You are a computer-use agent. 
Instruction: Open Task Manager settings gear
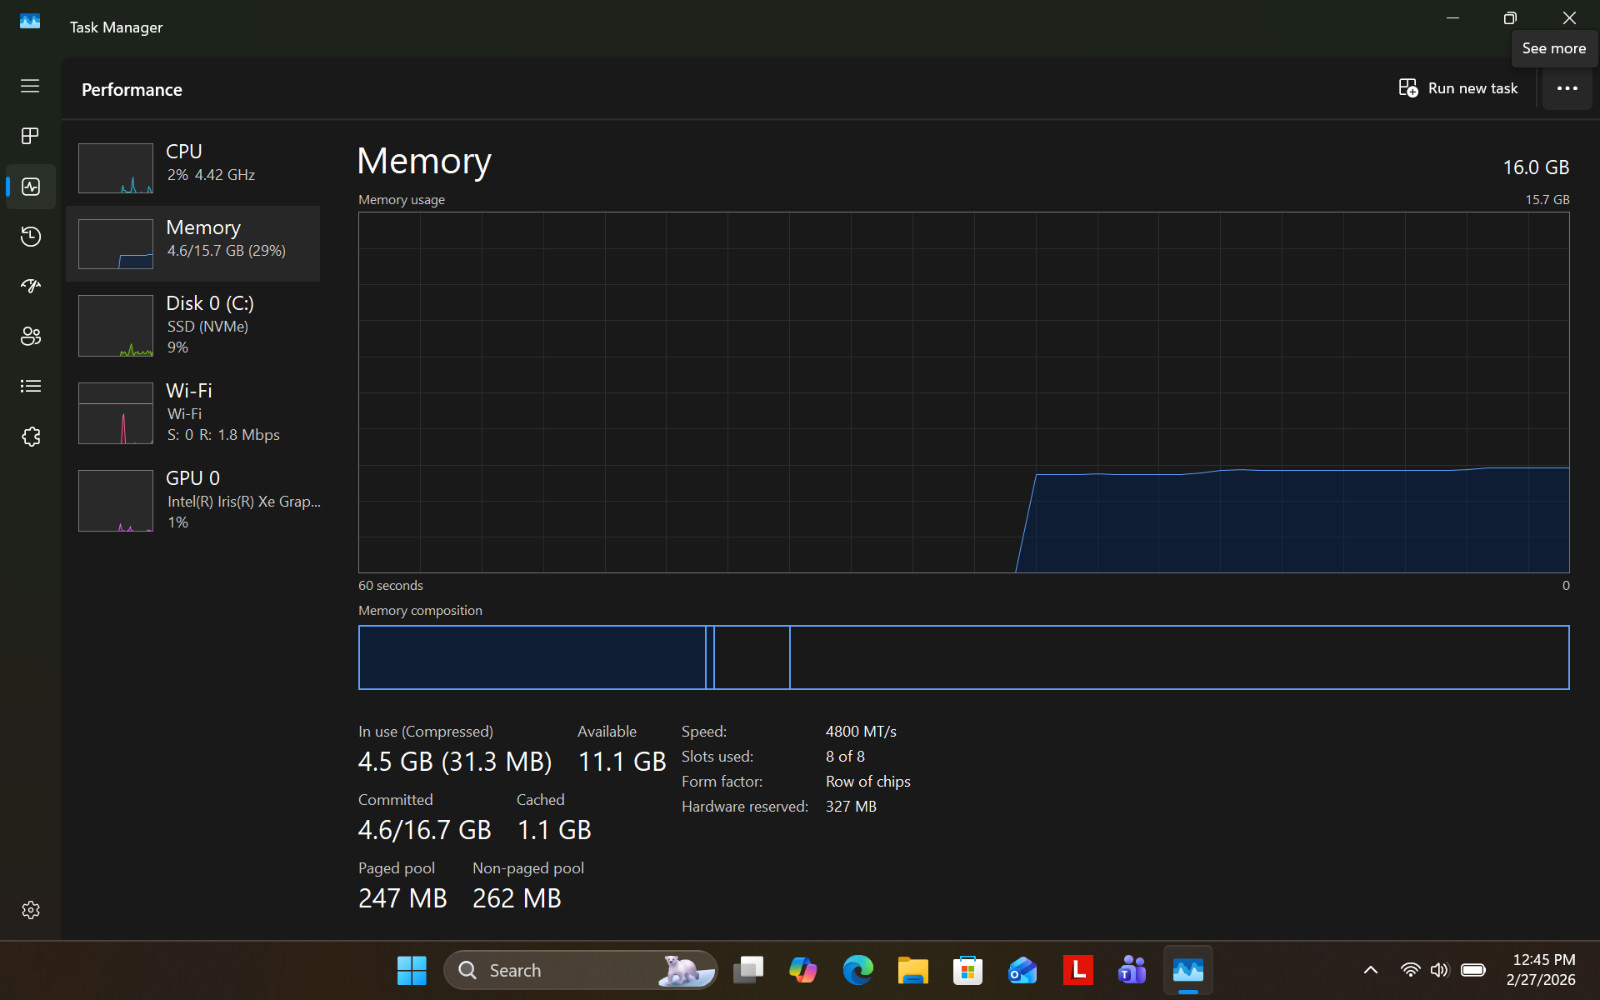30,910
